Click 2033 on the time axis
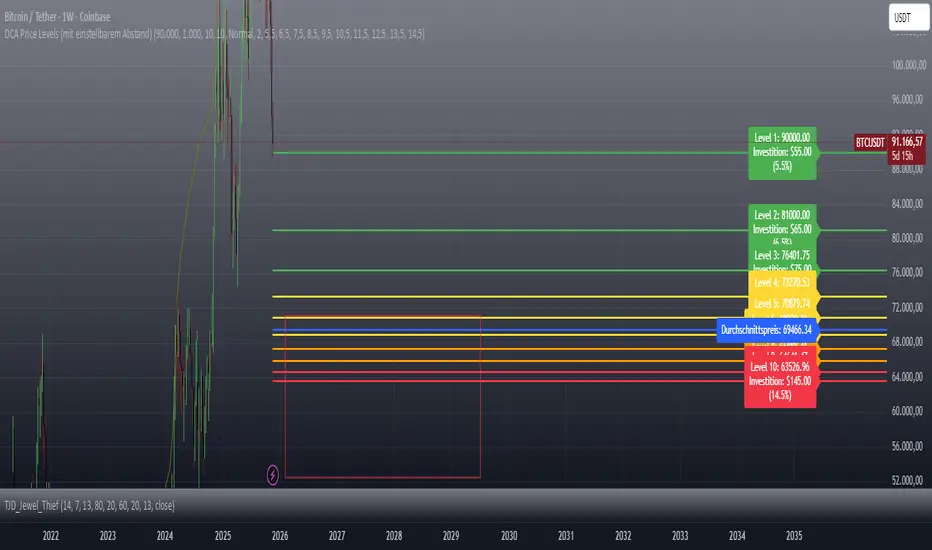Viewport: 932px width, 550px height. coord(680,536)
